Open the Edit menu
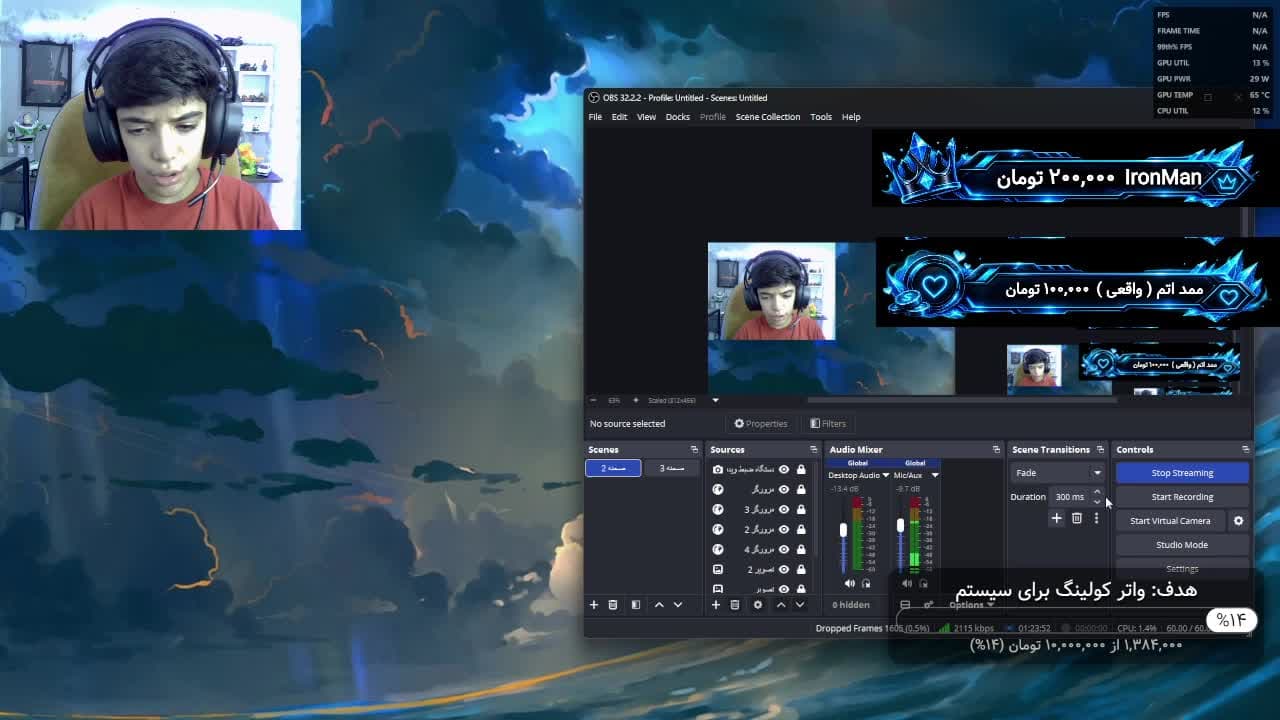This screenshot has width=1280, height=720. [620, 117]
